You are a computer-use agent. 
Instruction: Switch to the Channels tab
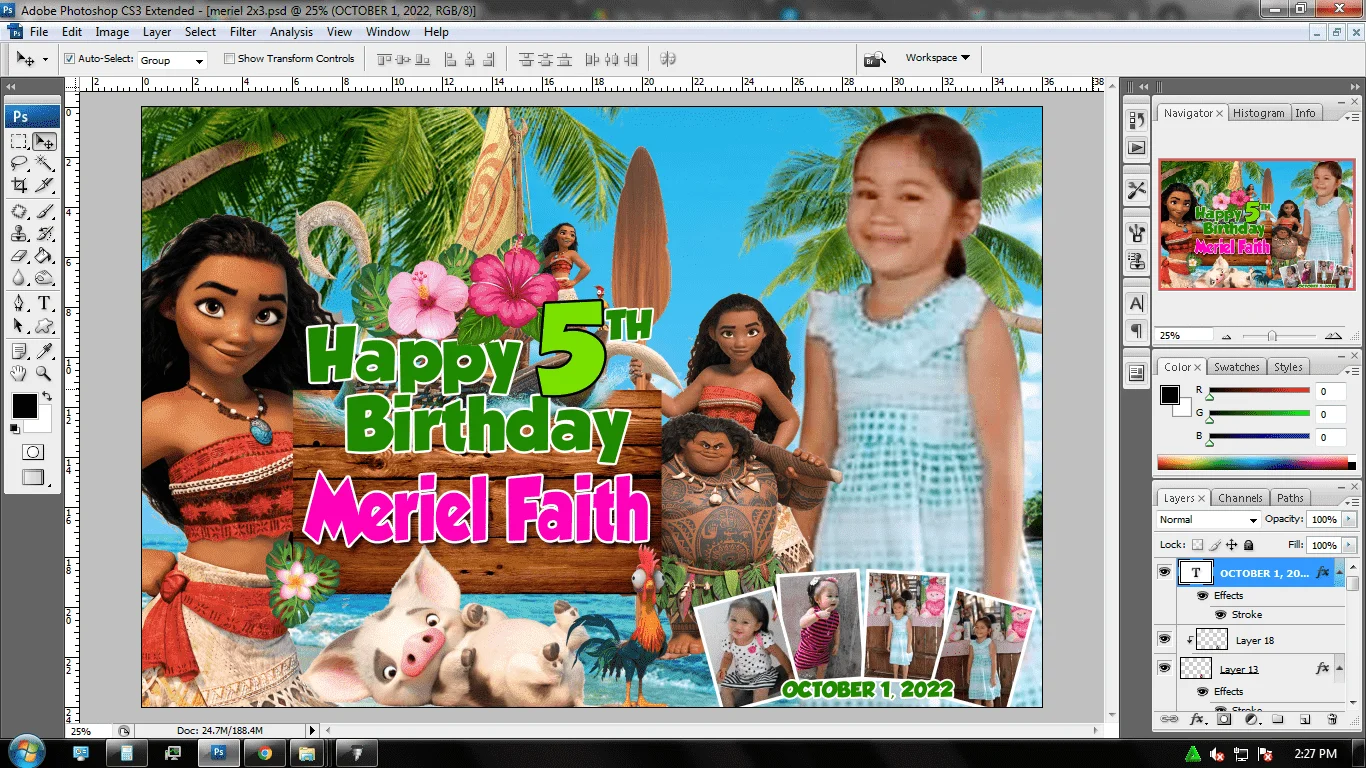tap(1240, 498)
